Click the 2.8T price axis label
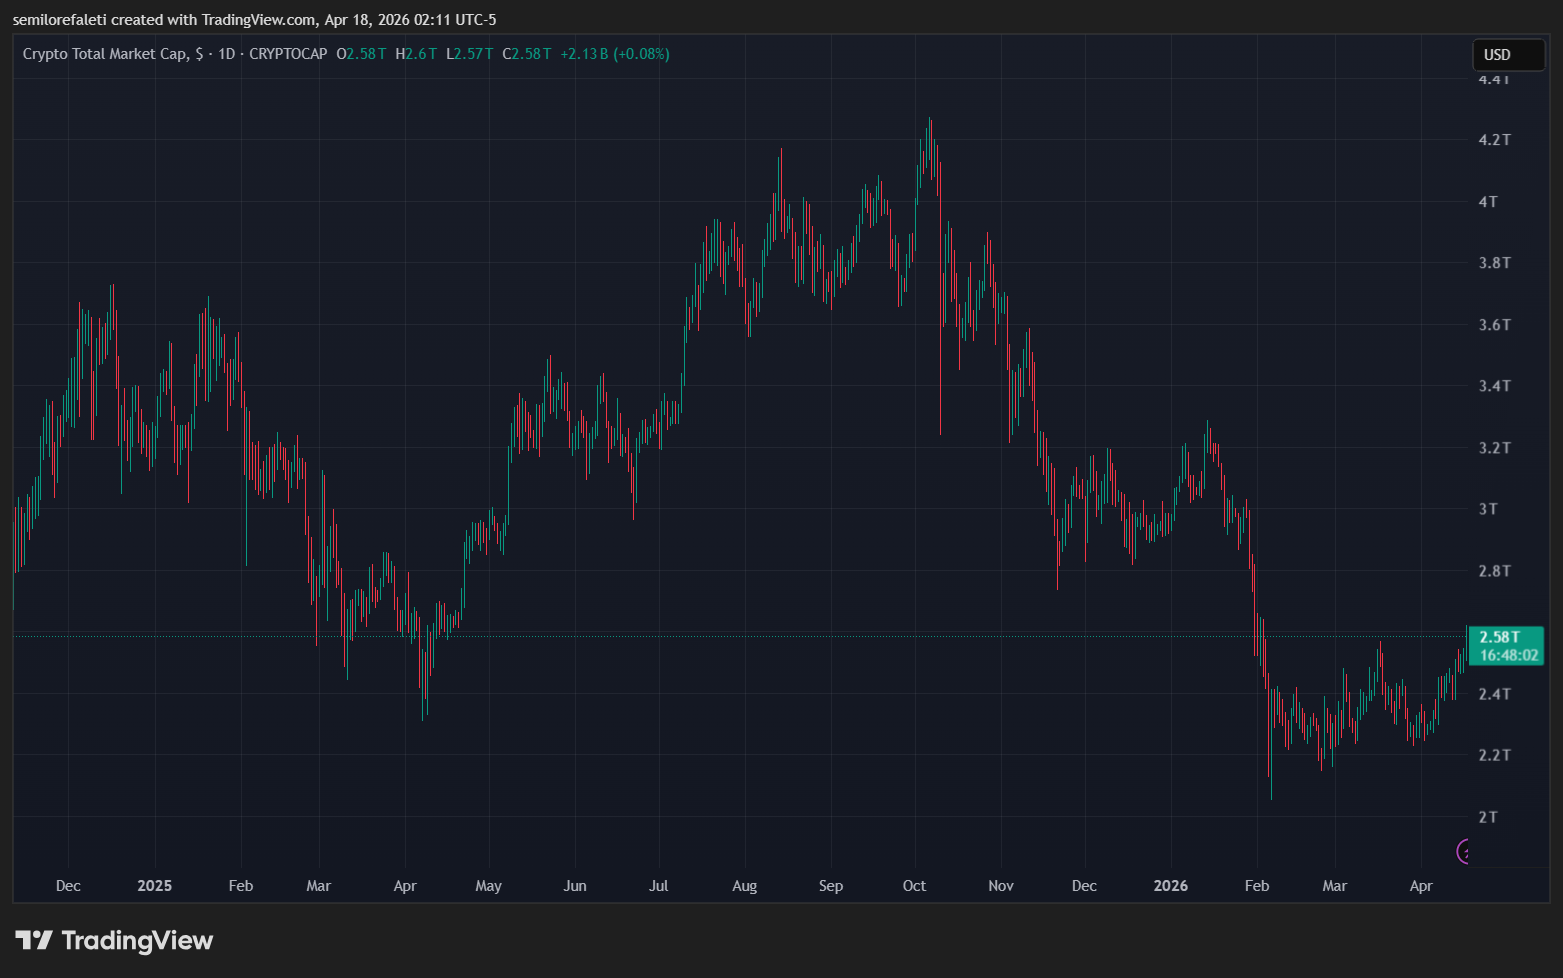Image resolution: width=1563 pixels, height=978 pixels. click(x=1494, y=571)
